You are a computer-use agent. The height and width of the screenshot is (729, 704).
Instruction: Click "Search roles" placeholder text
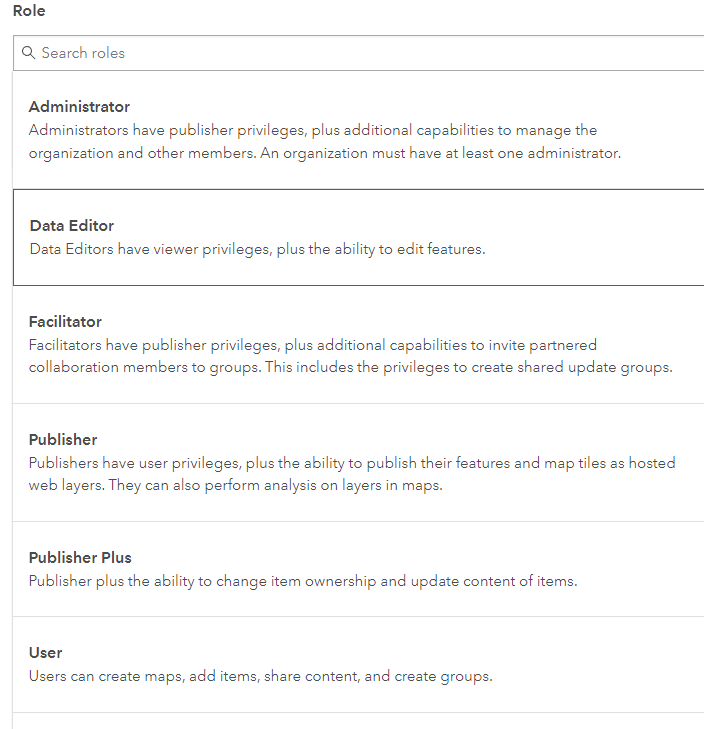click(x=83, y=53)
